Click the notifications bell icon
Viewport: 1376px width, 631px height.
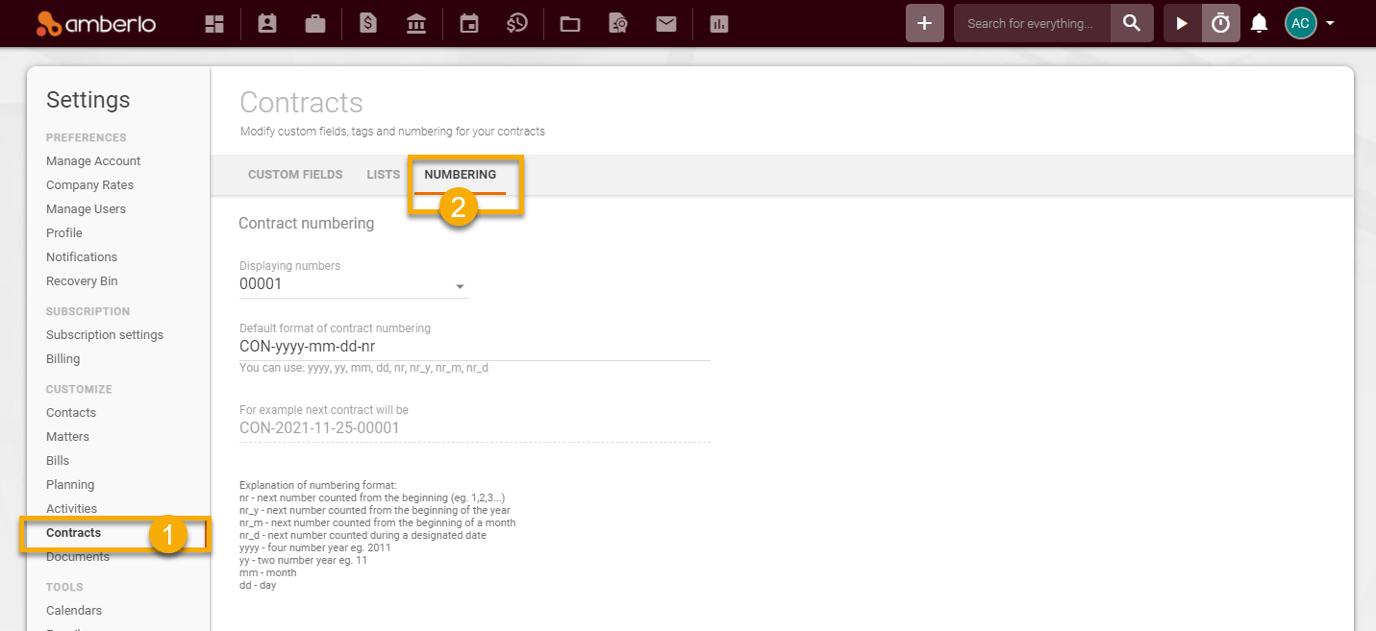(1259, 24)
